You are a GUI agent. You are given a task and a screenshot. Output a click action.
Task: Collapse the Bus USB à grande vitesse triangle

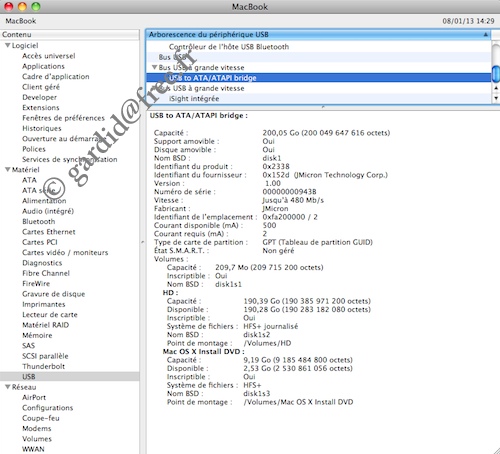coord(154,67)
